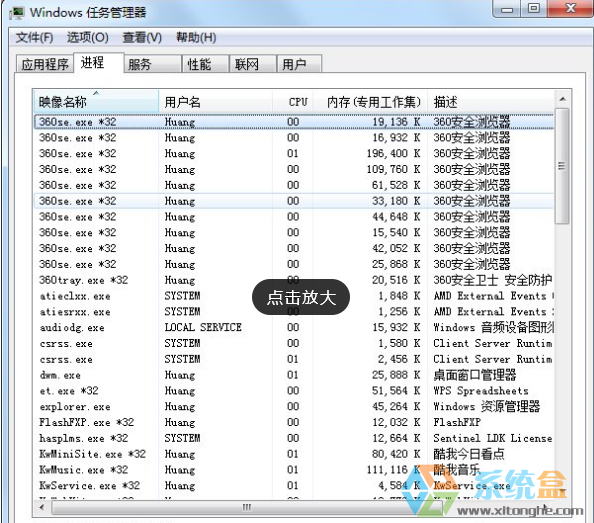Open the 文件(F) menu
Screen dimensions: 594x523
pos(34,37)
